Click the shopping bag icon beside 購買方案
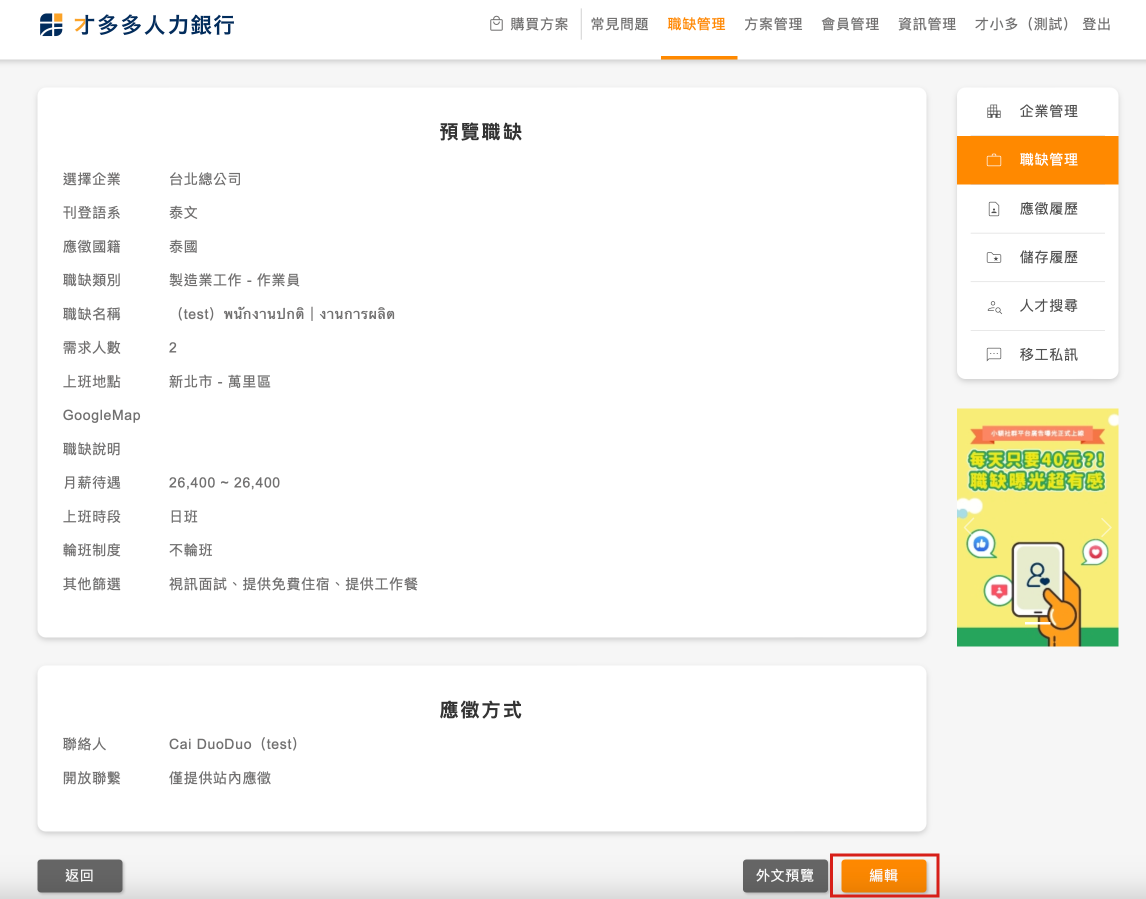This screenshot has height=899, width=1146. pos(496,24)
